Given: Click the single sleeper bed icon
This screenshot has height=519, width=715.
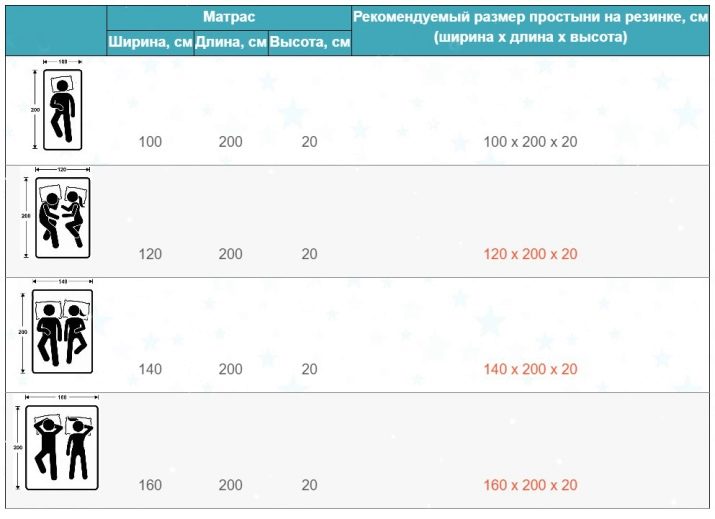Looking at the screenshot, I should (x=57, y=105).
